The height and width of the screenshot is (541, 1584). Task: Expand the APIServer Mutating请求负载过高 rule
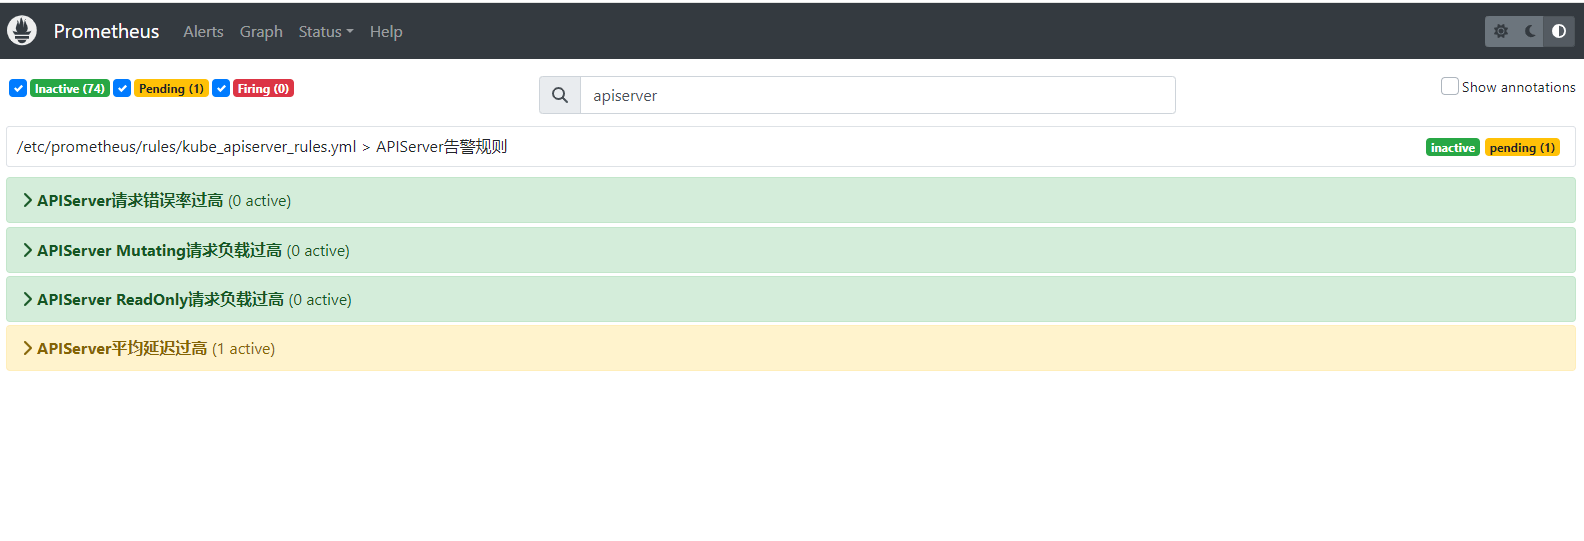[x=159, y=250]
